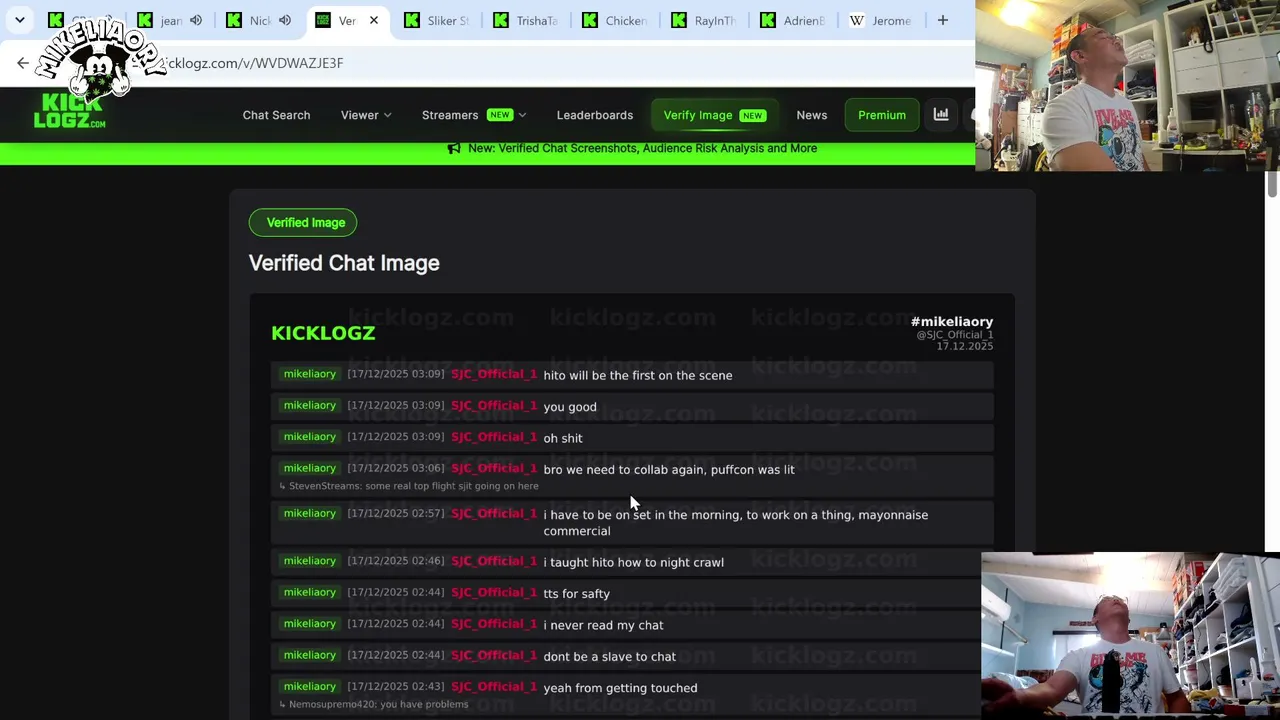Mute the audio icon on jean tab
The height and width of the screenshot is (720, 1280).
[x=196, y=20]
